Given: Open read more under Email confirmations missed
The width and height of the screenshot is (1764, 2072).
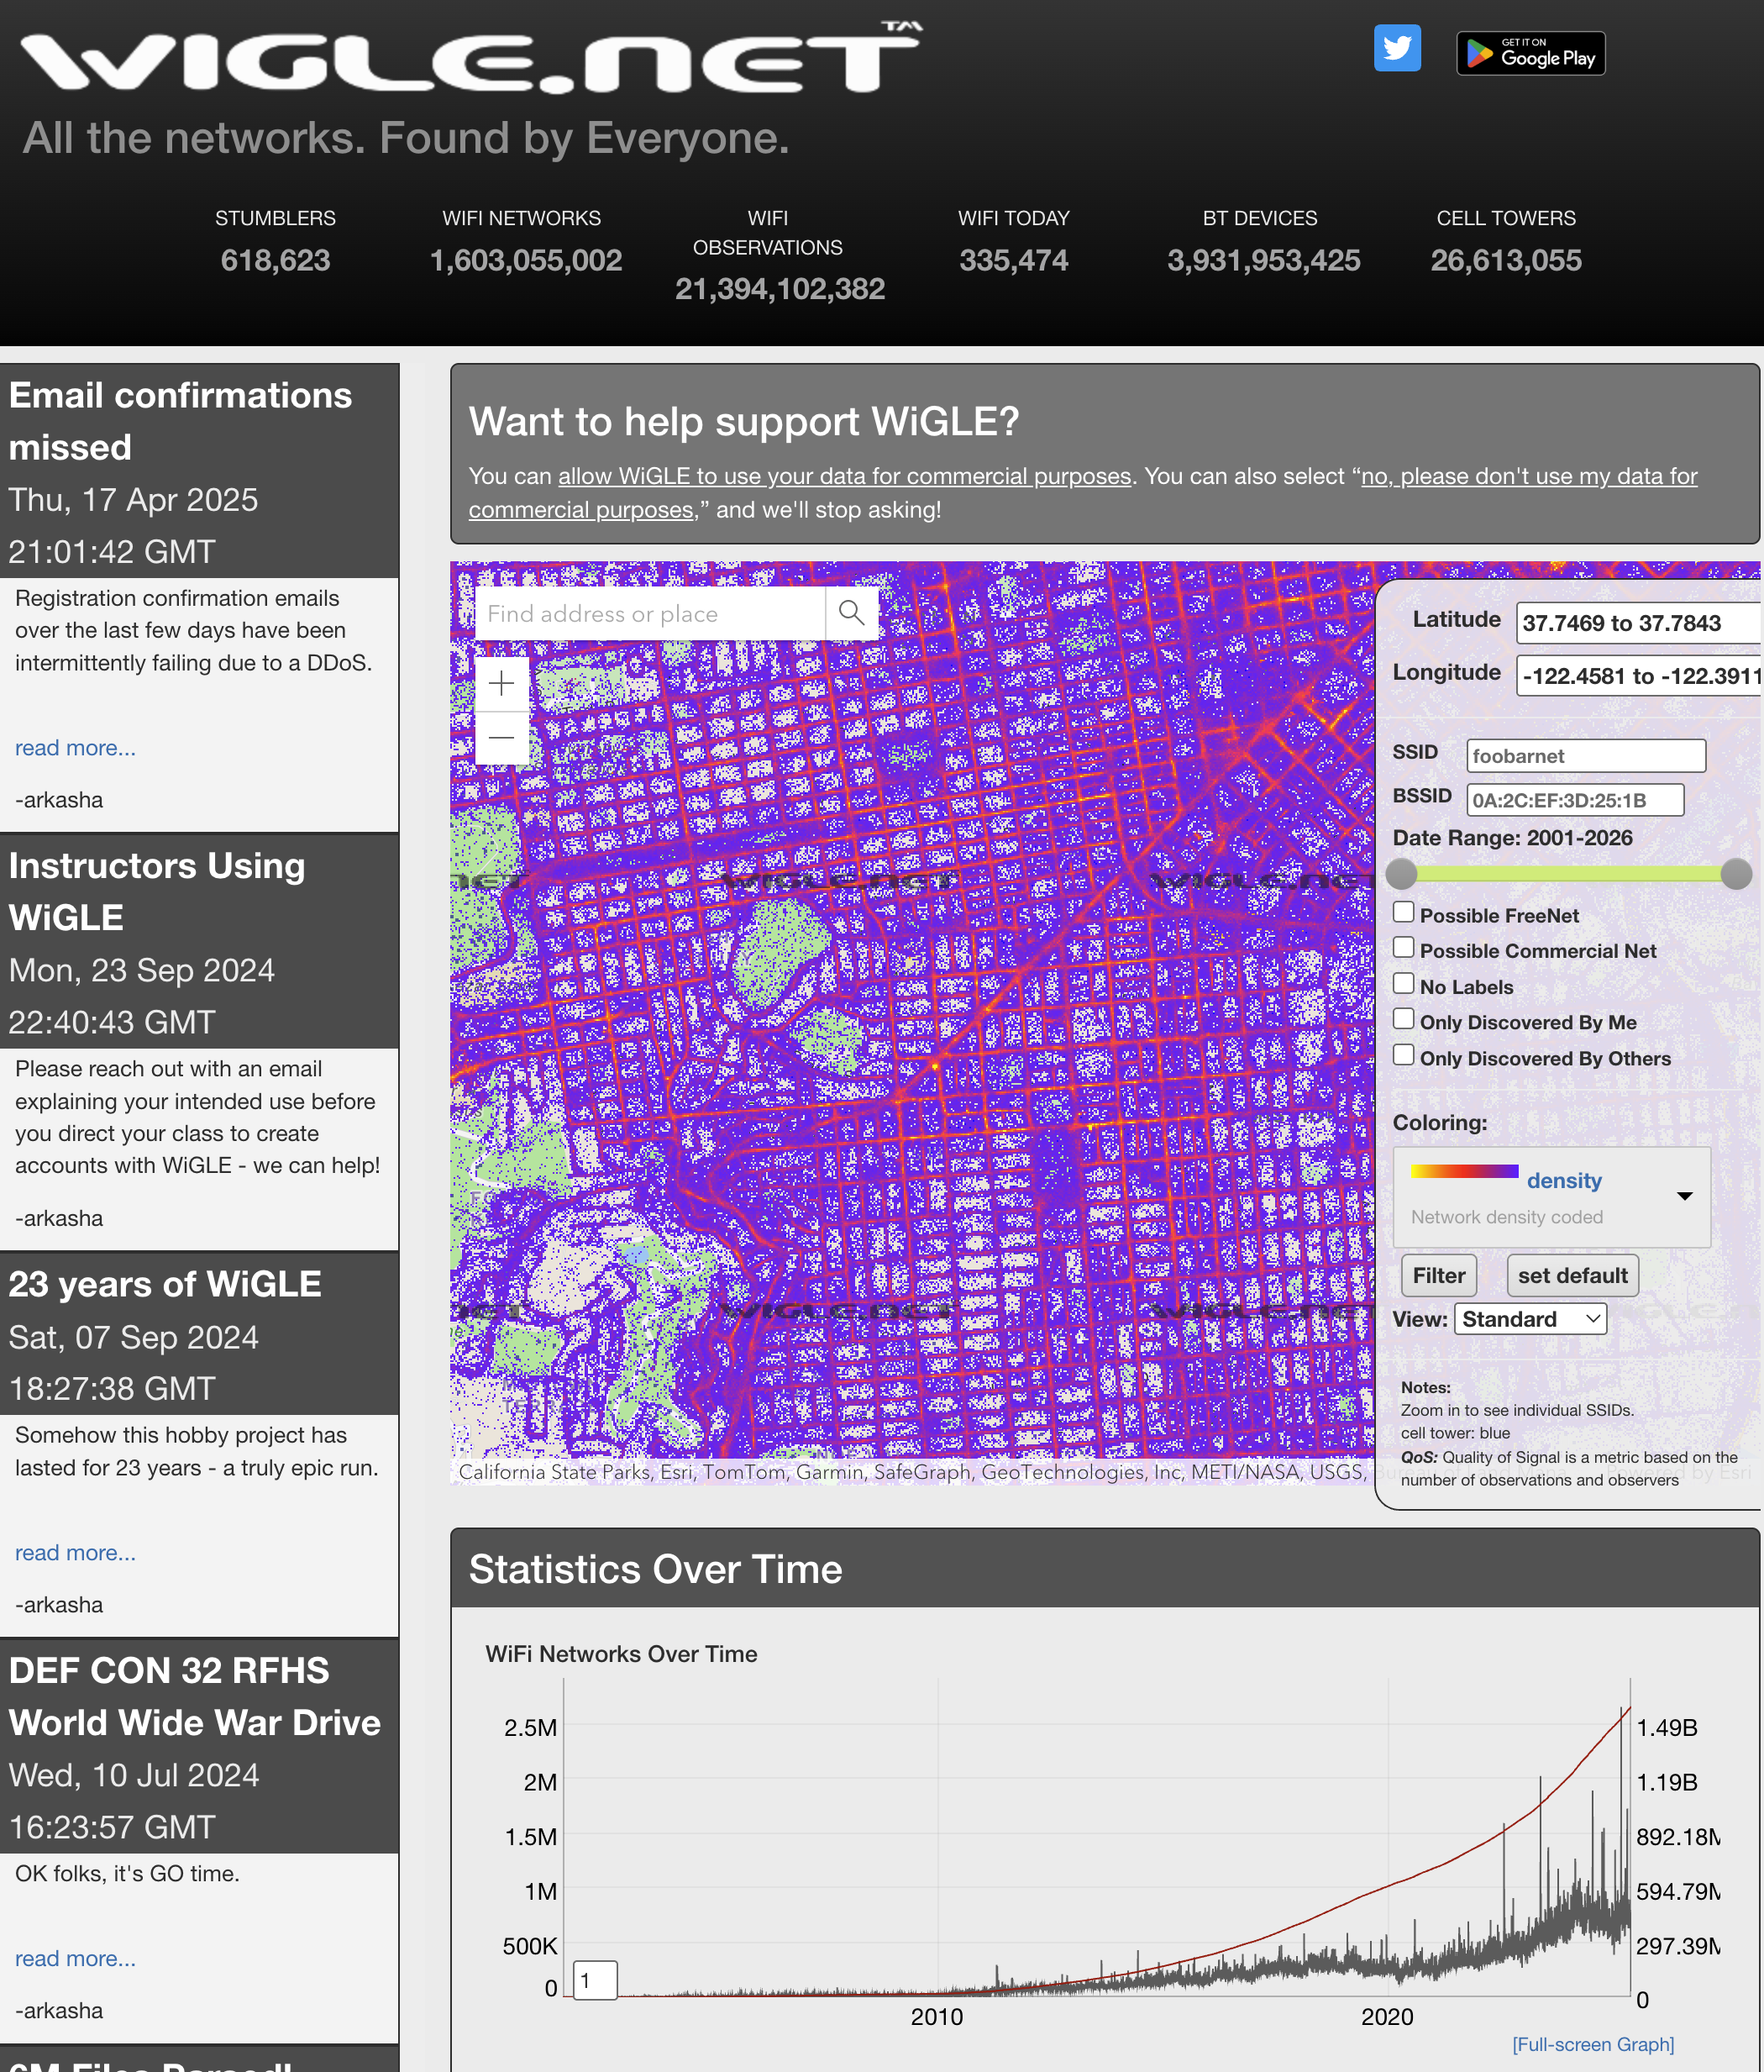Looking at the screenshot, I should pyautogui.click(x=75, y=748).
